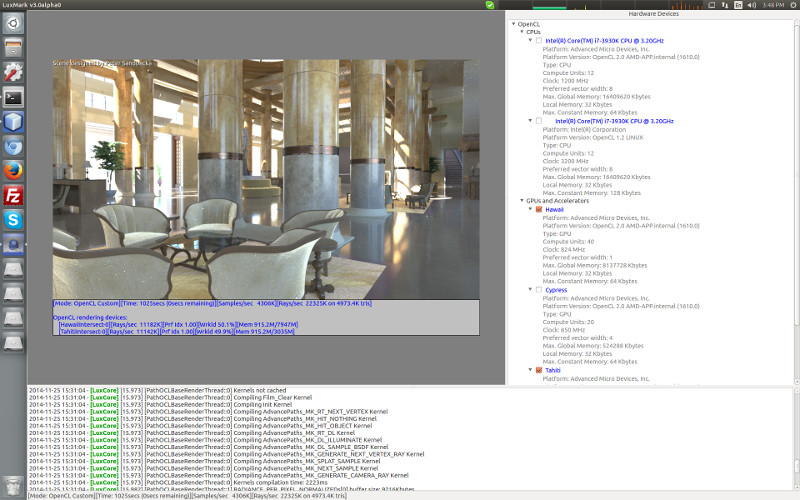Click 'Max. Global Memory: 524288 Kbytes' row

click(x=593, y=346)
